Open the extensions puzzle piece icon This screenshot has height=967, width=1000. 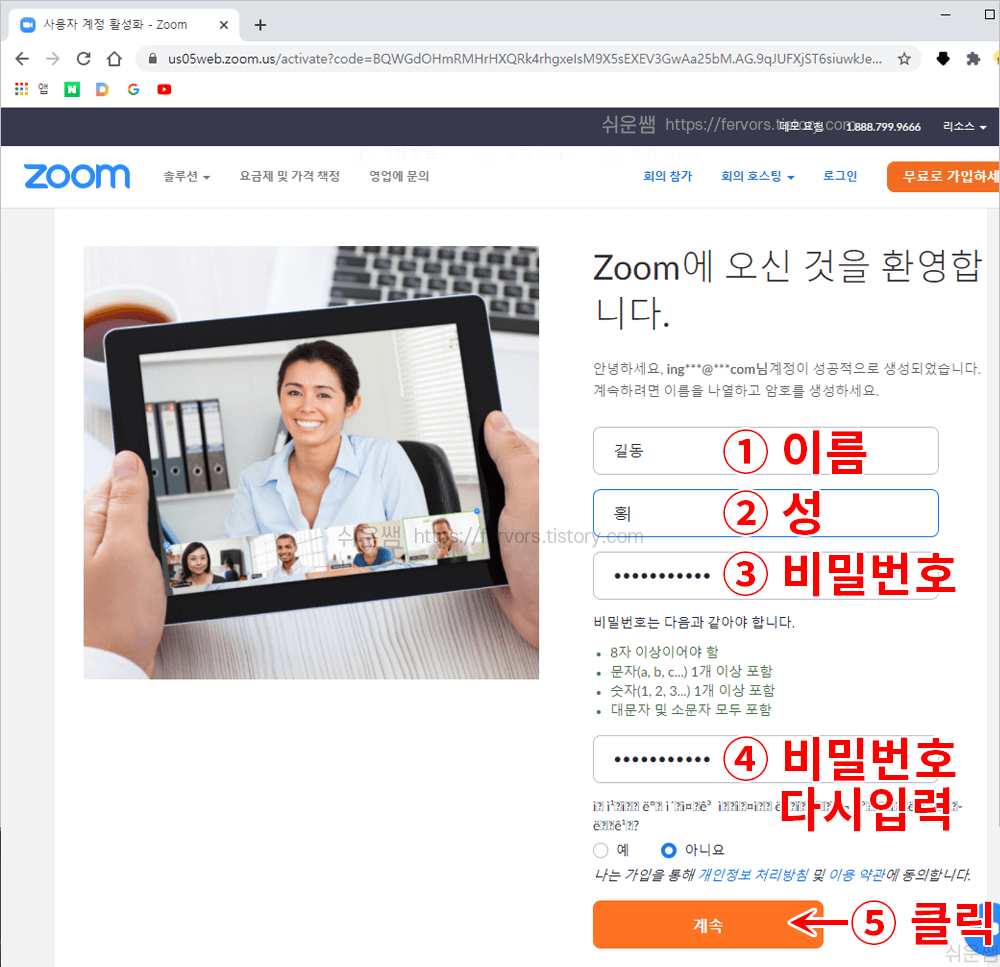tap(973, 59)
